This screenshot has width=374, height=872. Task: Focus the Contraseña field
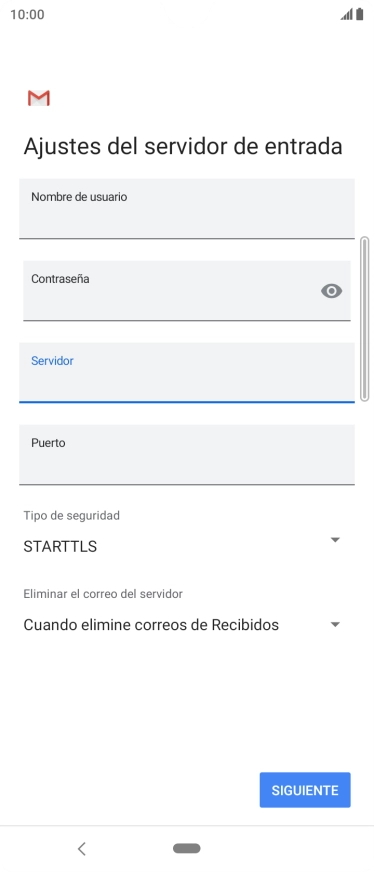point(187,291)
